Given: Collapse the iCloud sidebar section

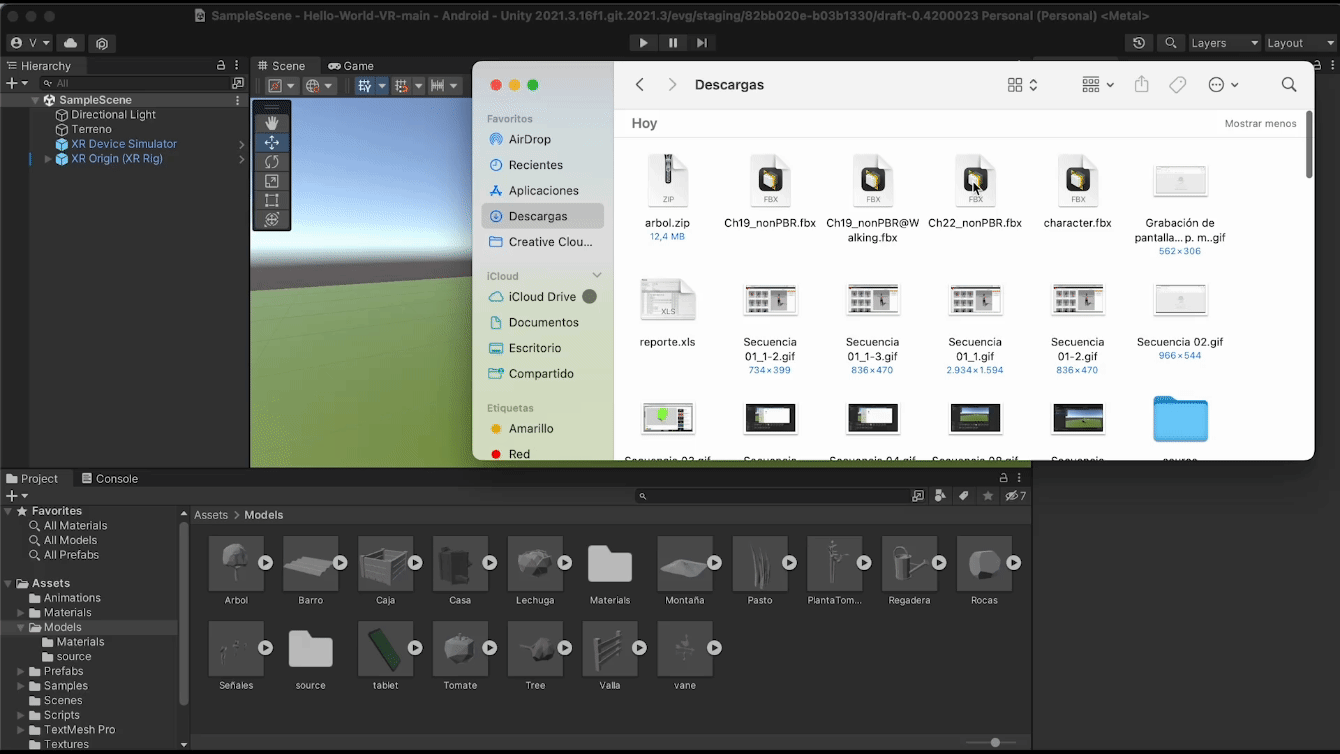Looking at the screenshot, I should point(597,275).
